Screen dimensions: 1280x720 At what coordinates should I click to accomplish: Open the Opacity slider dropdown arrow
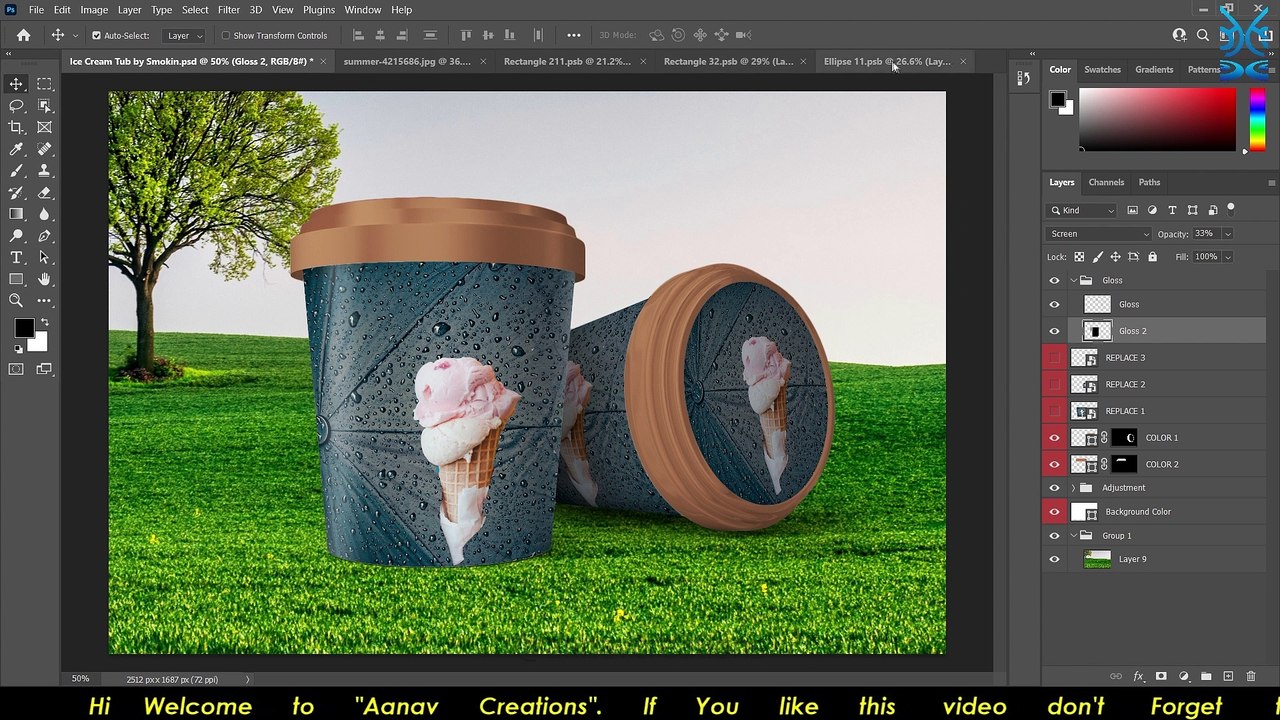point(1227,234)
